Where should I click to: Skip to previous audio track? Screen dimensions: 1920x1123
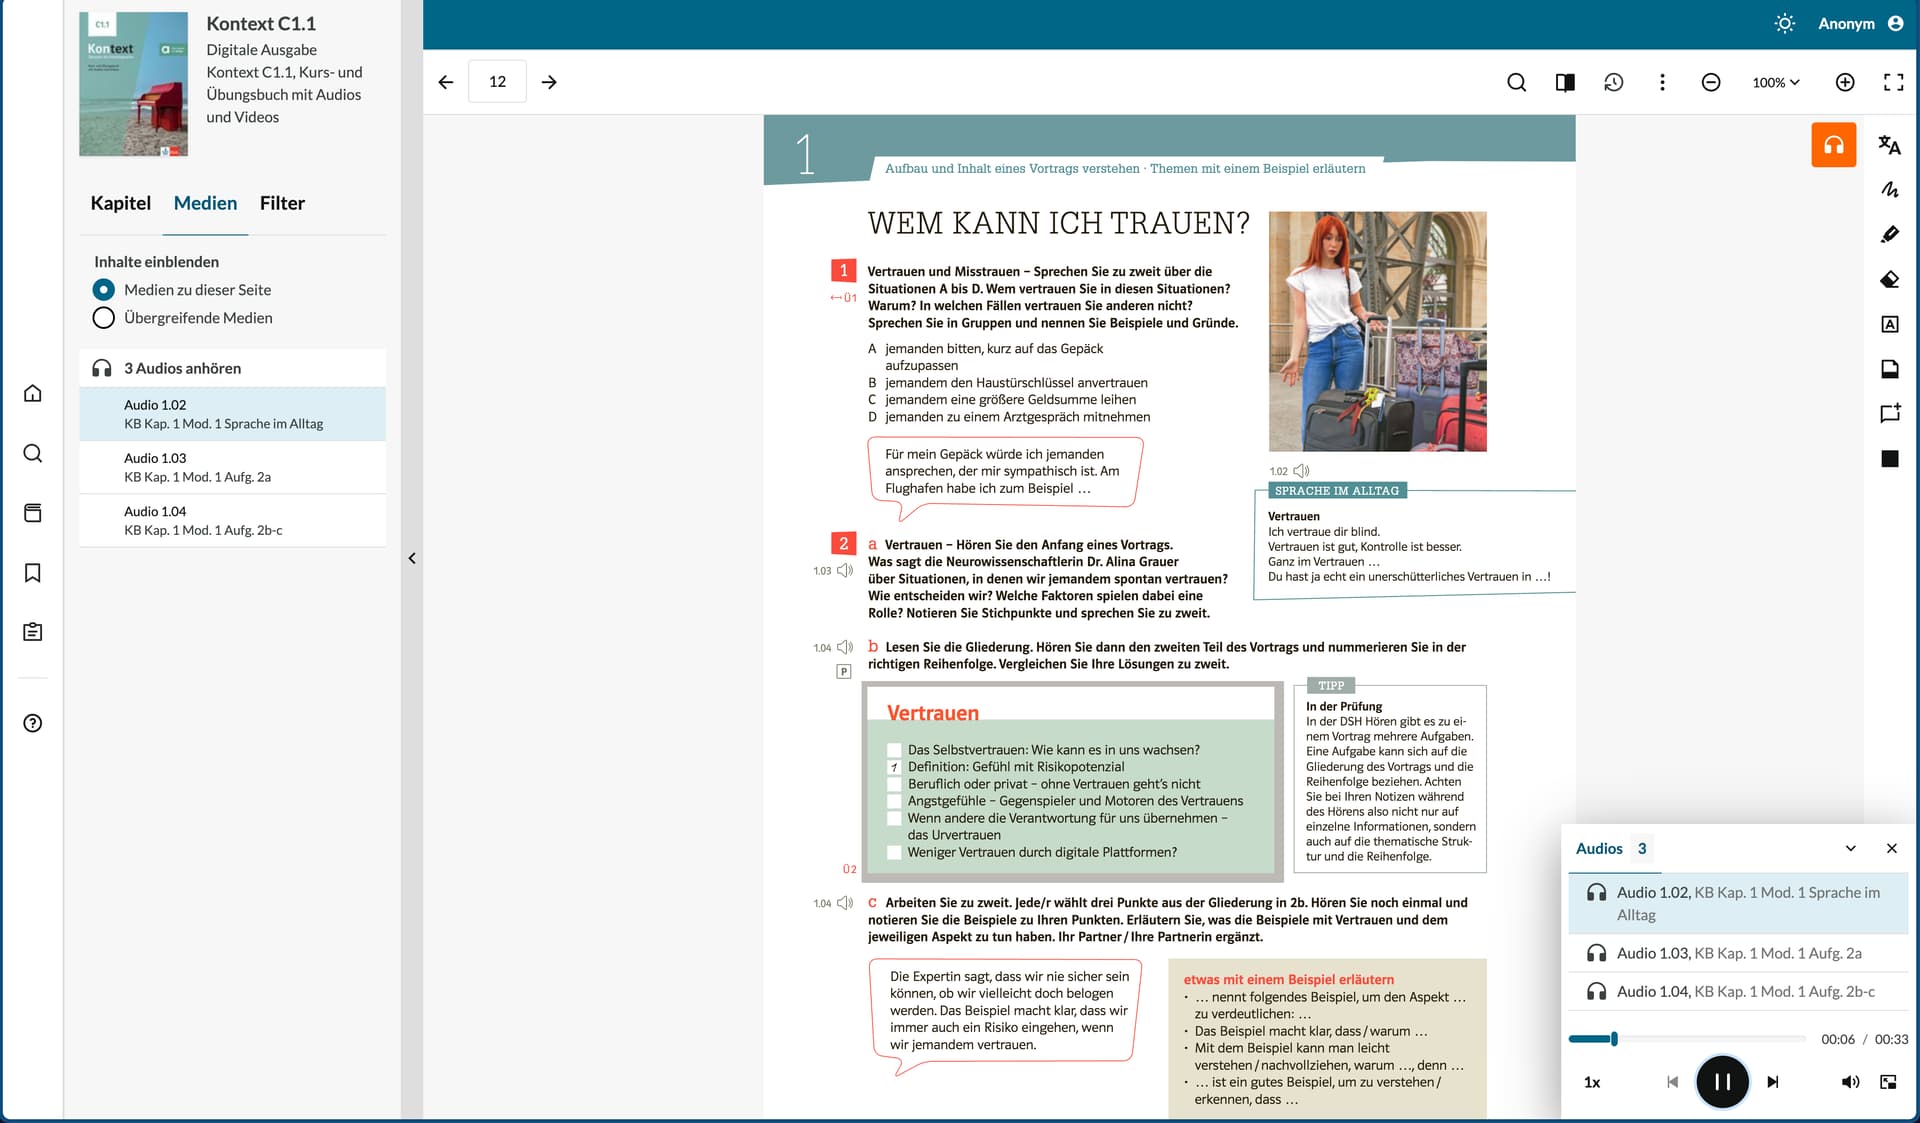(x=1672, y=1082)
